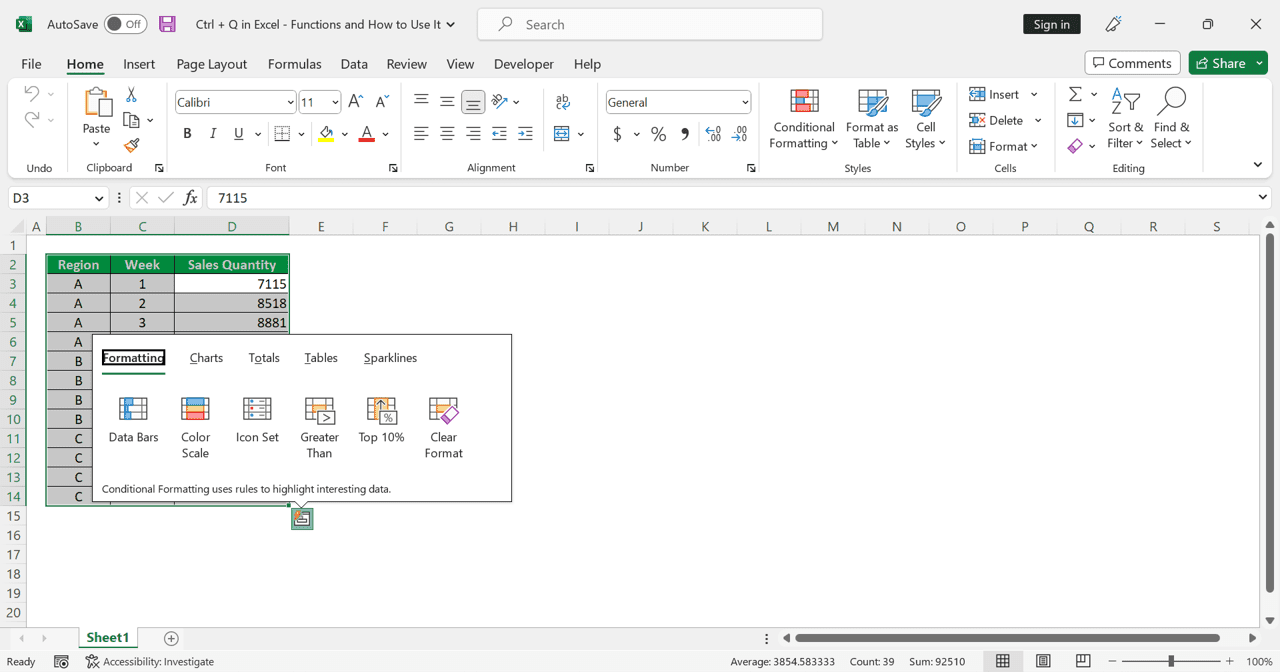Click in the Search box
The width and height of the screenshot is (1280, 672).
click(x=650, y=24)
